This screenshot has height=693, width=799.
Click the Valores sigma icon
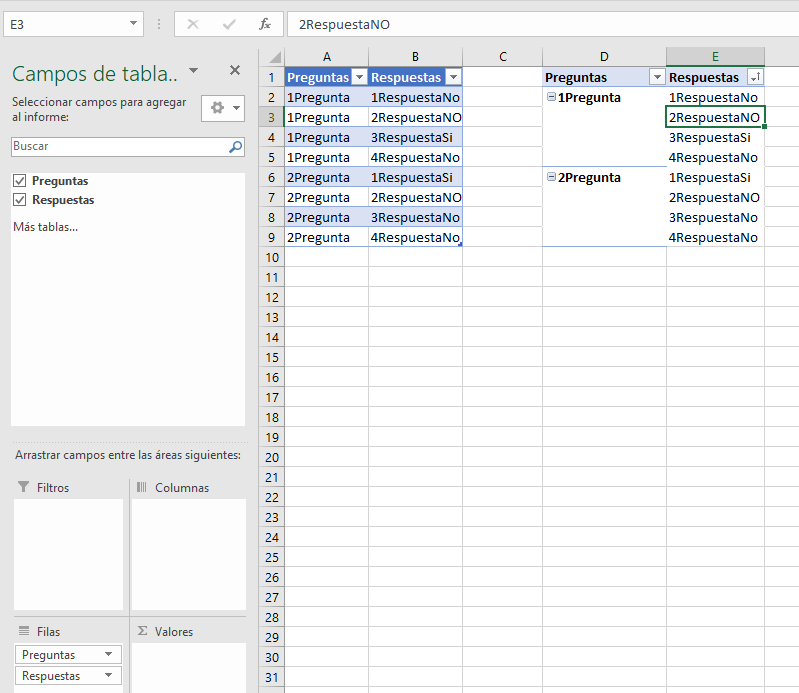point(143,631)
